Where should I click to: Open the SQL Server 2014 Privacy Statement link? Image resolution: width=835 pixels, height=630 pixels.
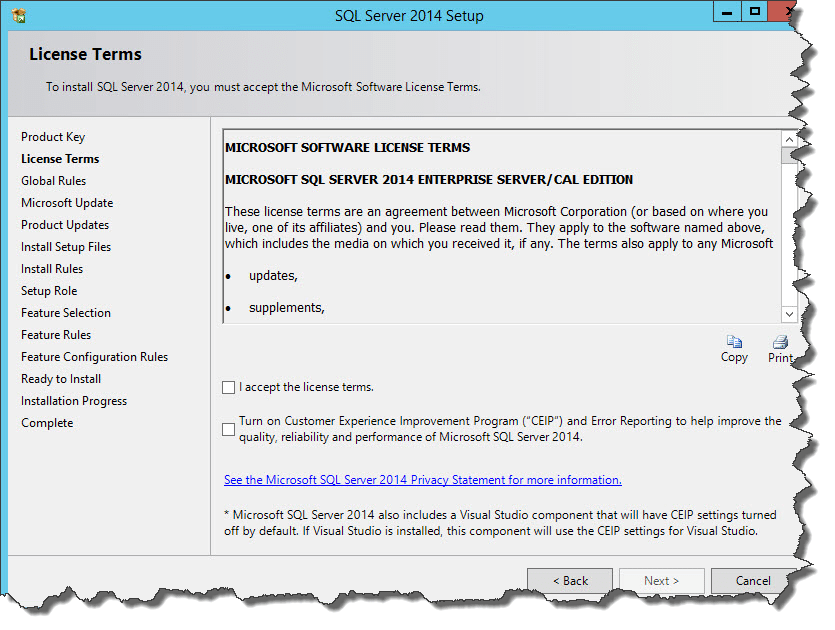[x=422, y=480]
